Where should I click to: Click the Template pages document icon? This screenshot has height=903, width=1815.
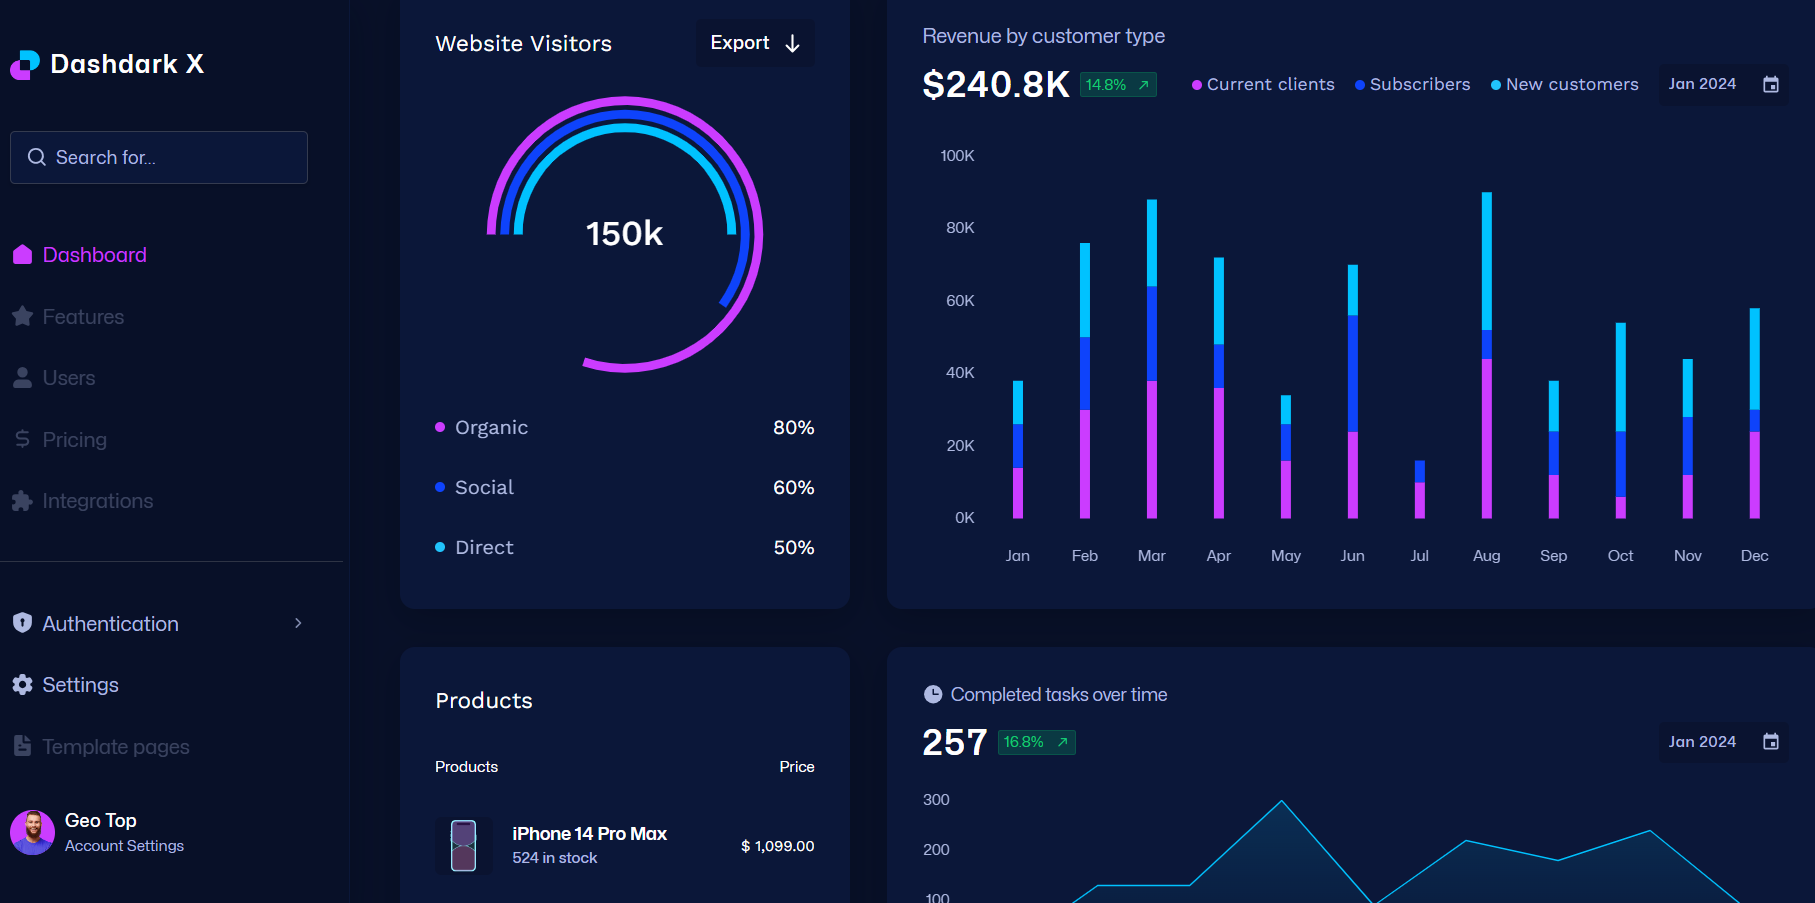(22, 746)
